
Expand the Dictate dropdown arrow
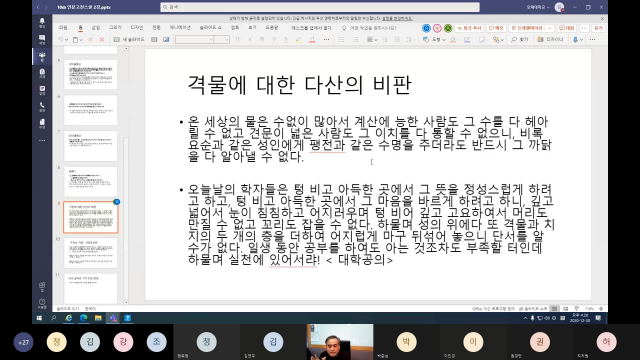[582, 40]
